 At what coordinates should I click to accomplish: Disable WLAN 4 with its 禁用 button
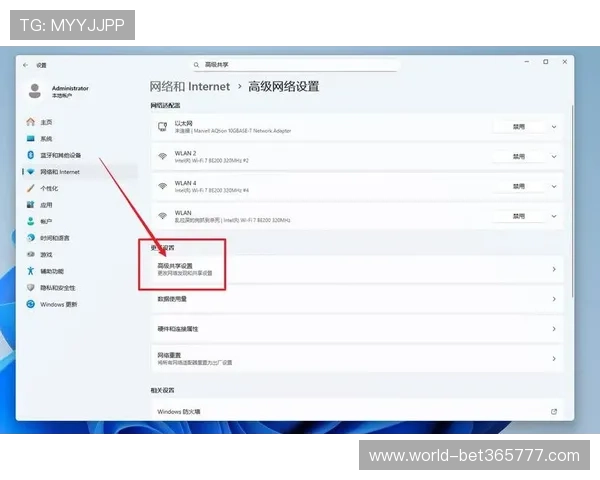pyautogui.click(x=519, y=186)
